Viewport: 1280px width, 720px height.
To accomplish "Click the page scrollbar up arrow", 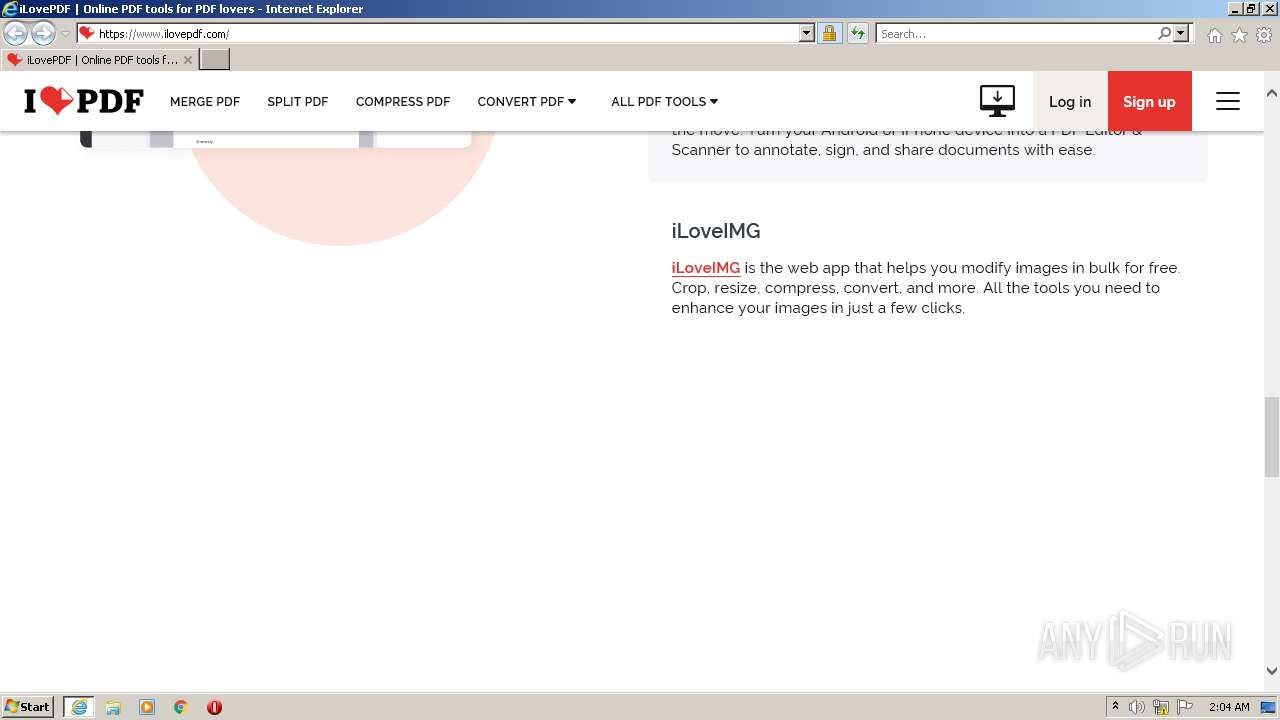I will coord(1272,93).
